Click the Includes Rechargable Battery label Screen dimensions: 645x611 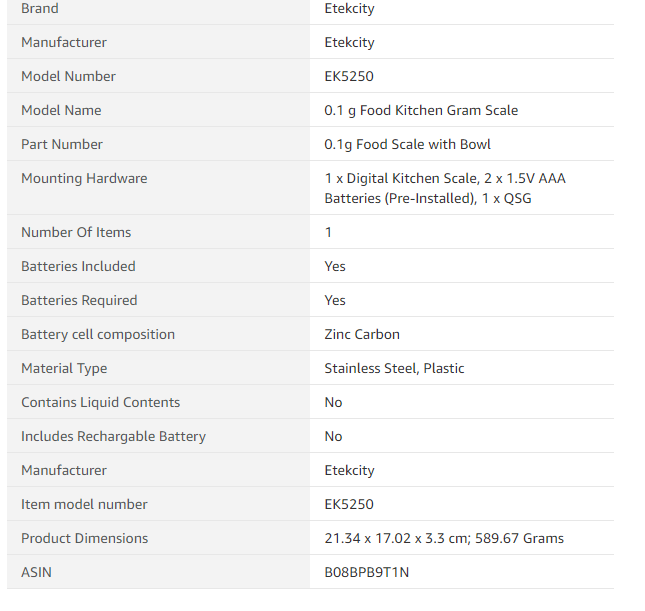click(x=113, y=437)
